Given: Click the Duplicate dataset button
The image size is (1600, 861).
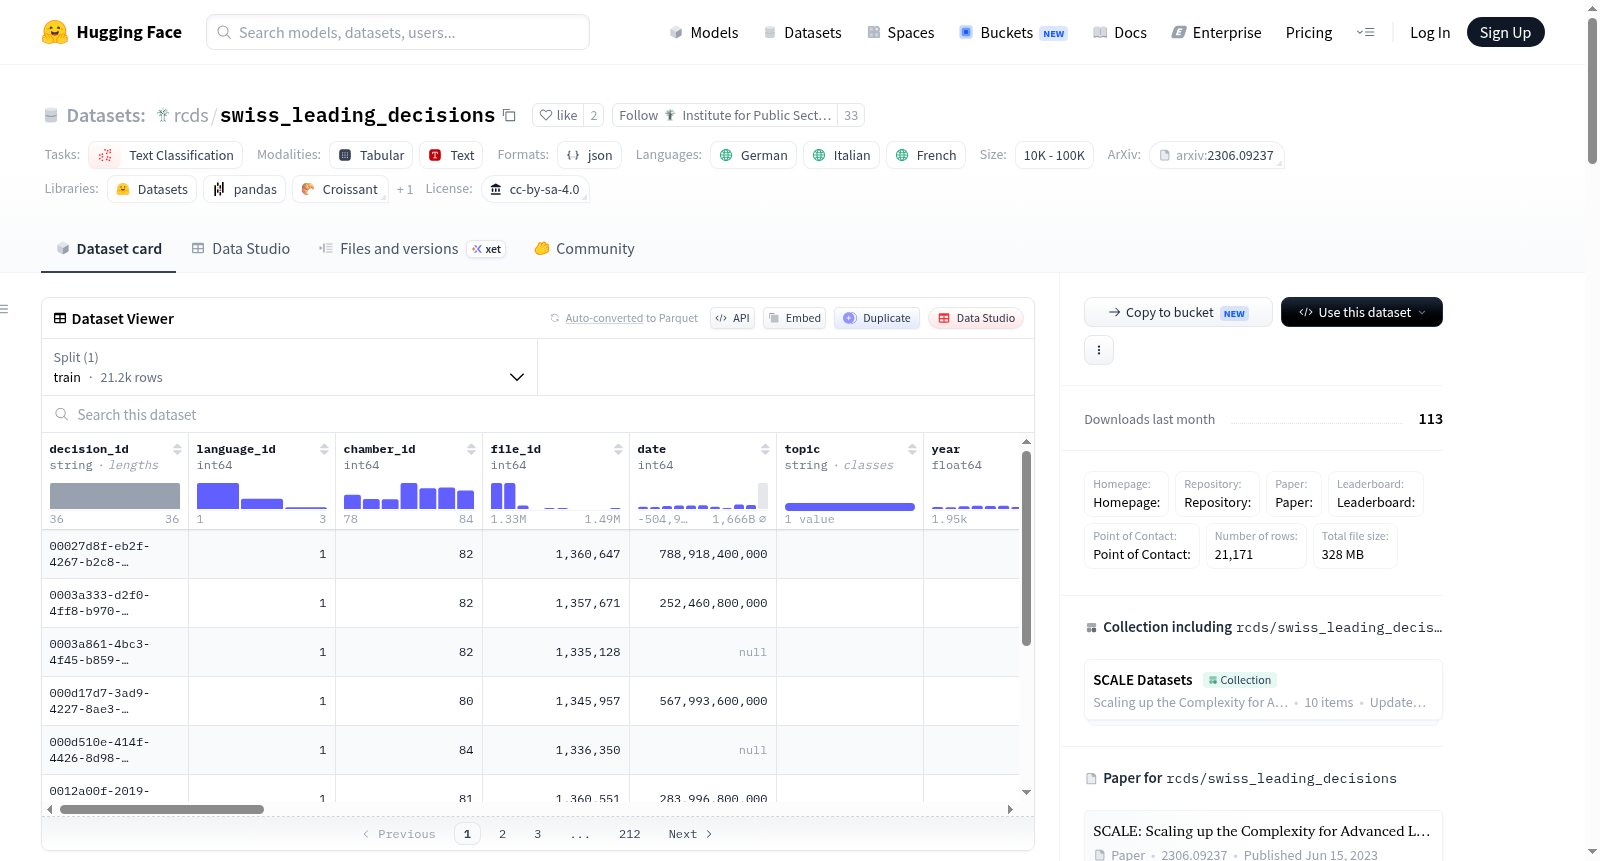Looking at the screenshot, I should click(877, 318).
